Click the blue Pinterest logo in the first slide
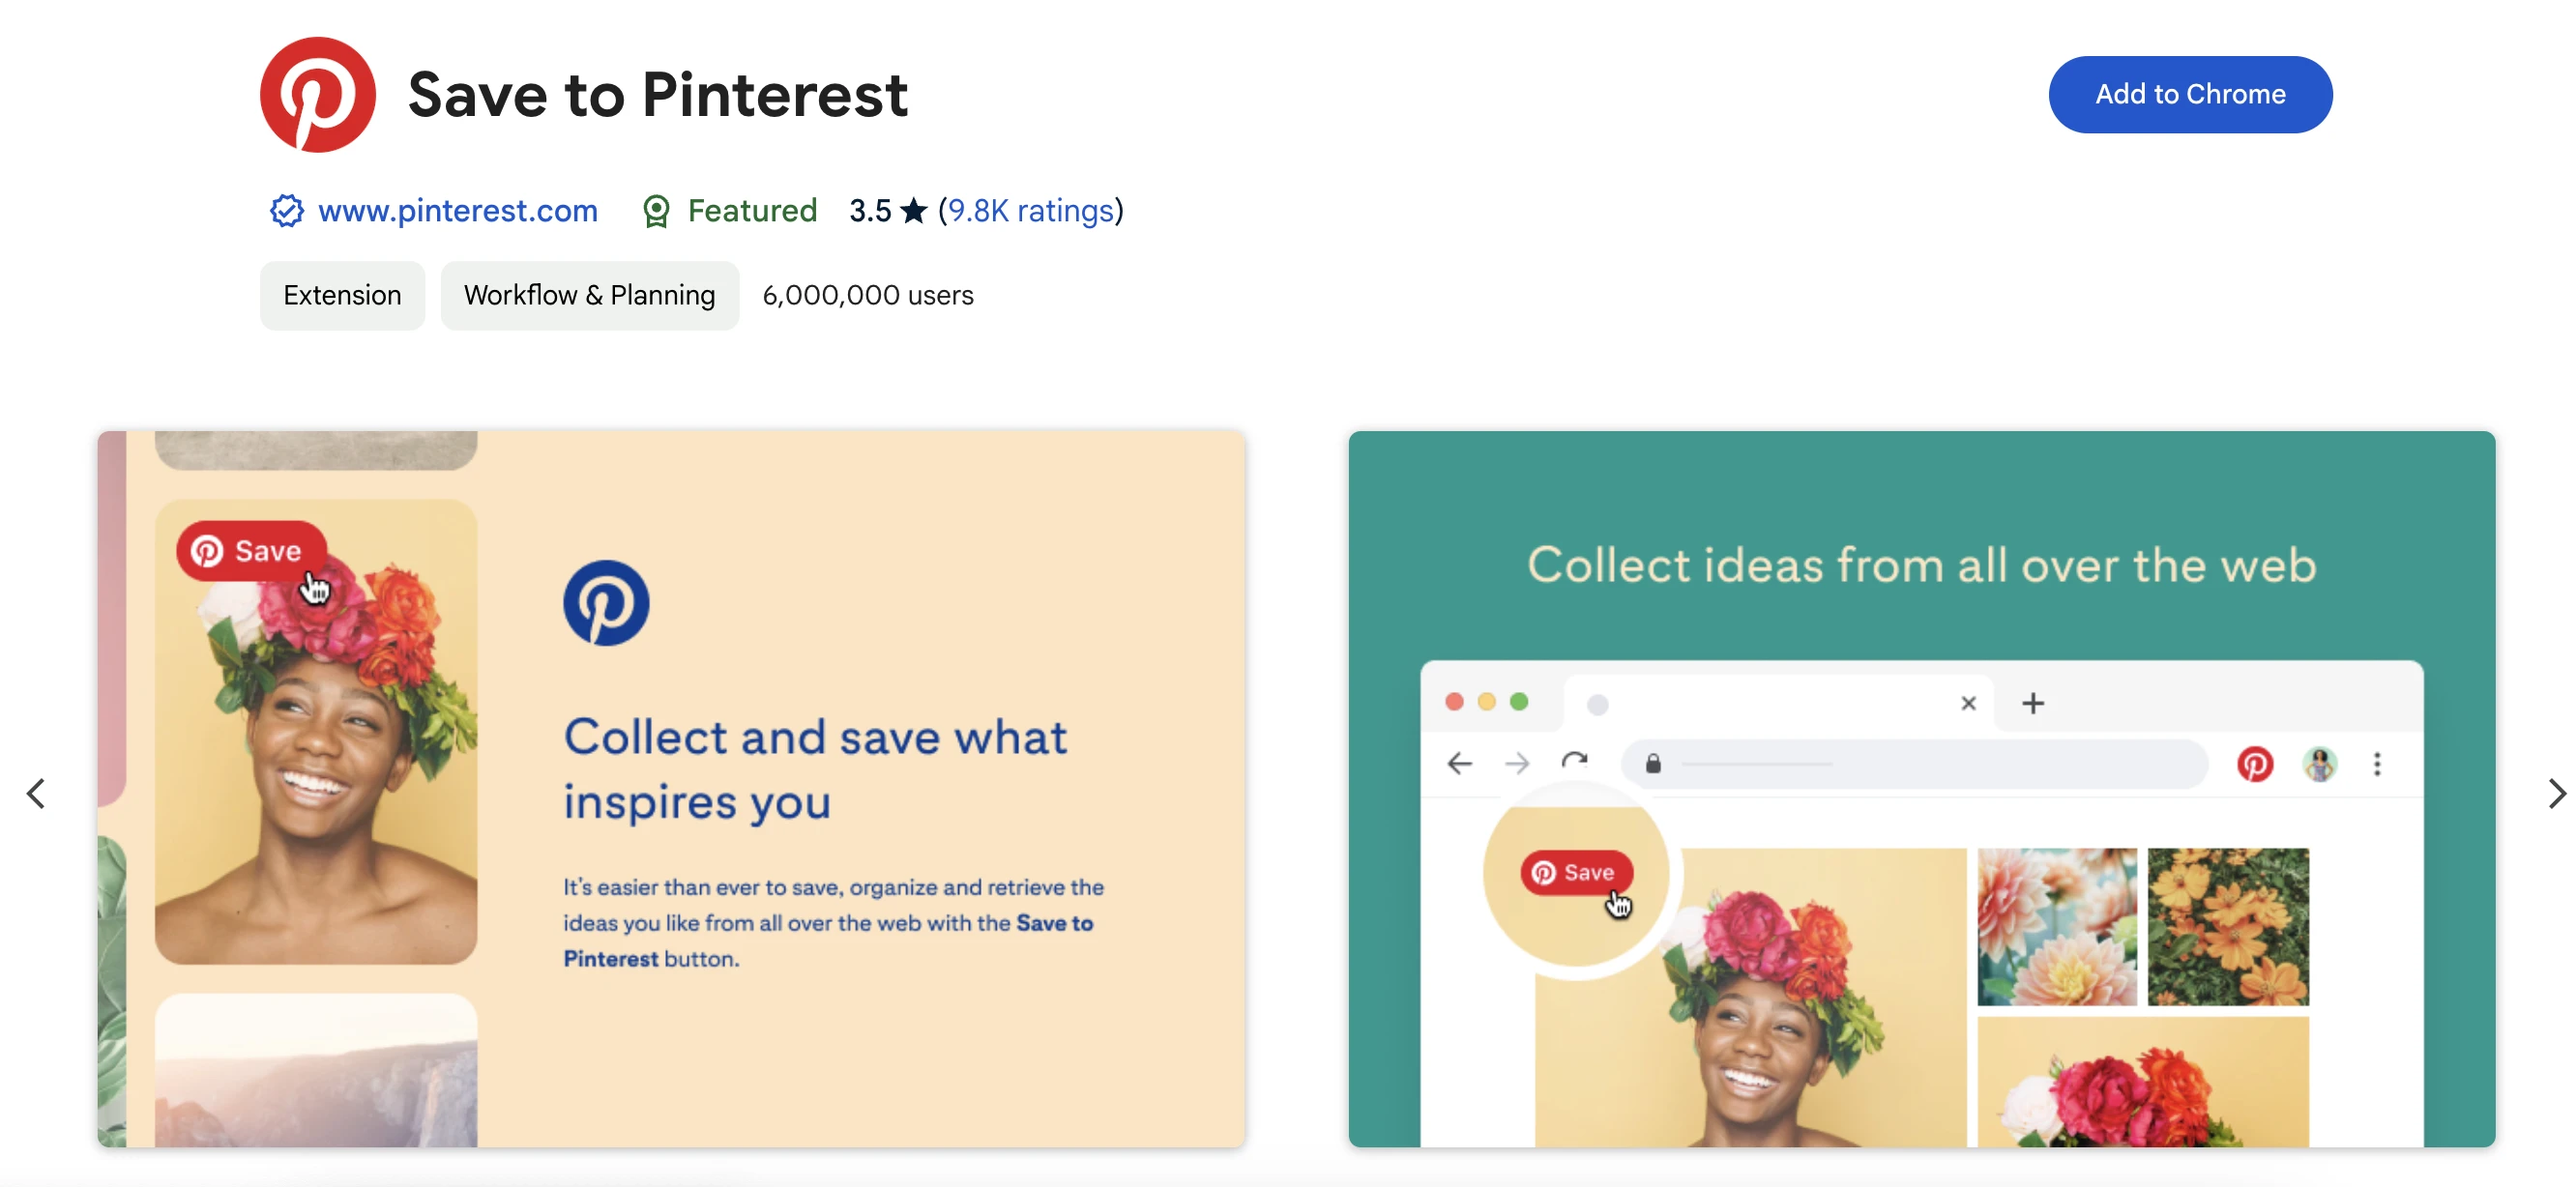2576x1187 pixels. [x=606, y=603]
